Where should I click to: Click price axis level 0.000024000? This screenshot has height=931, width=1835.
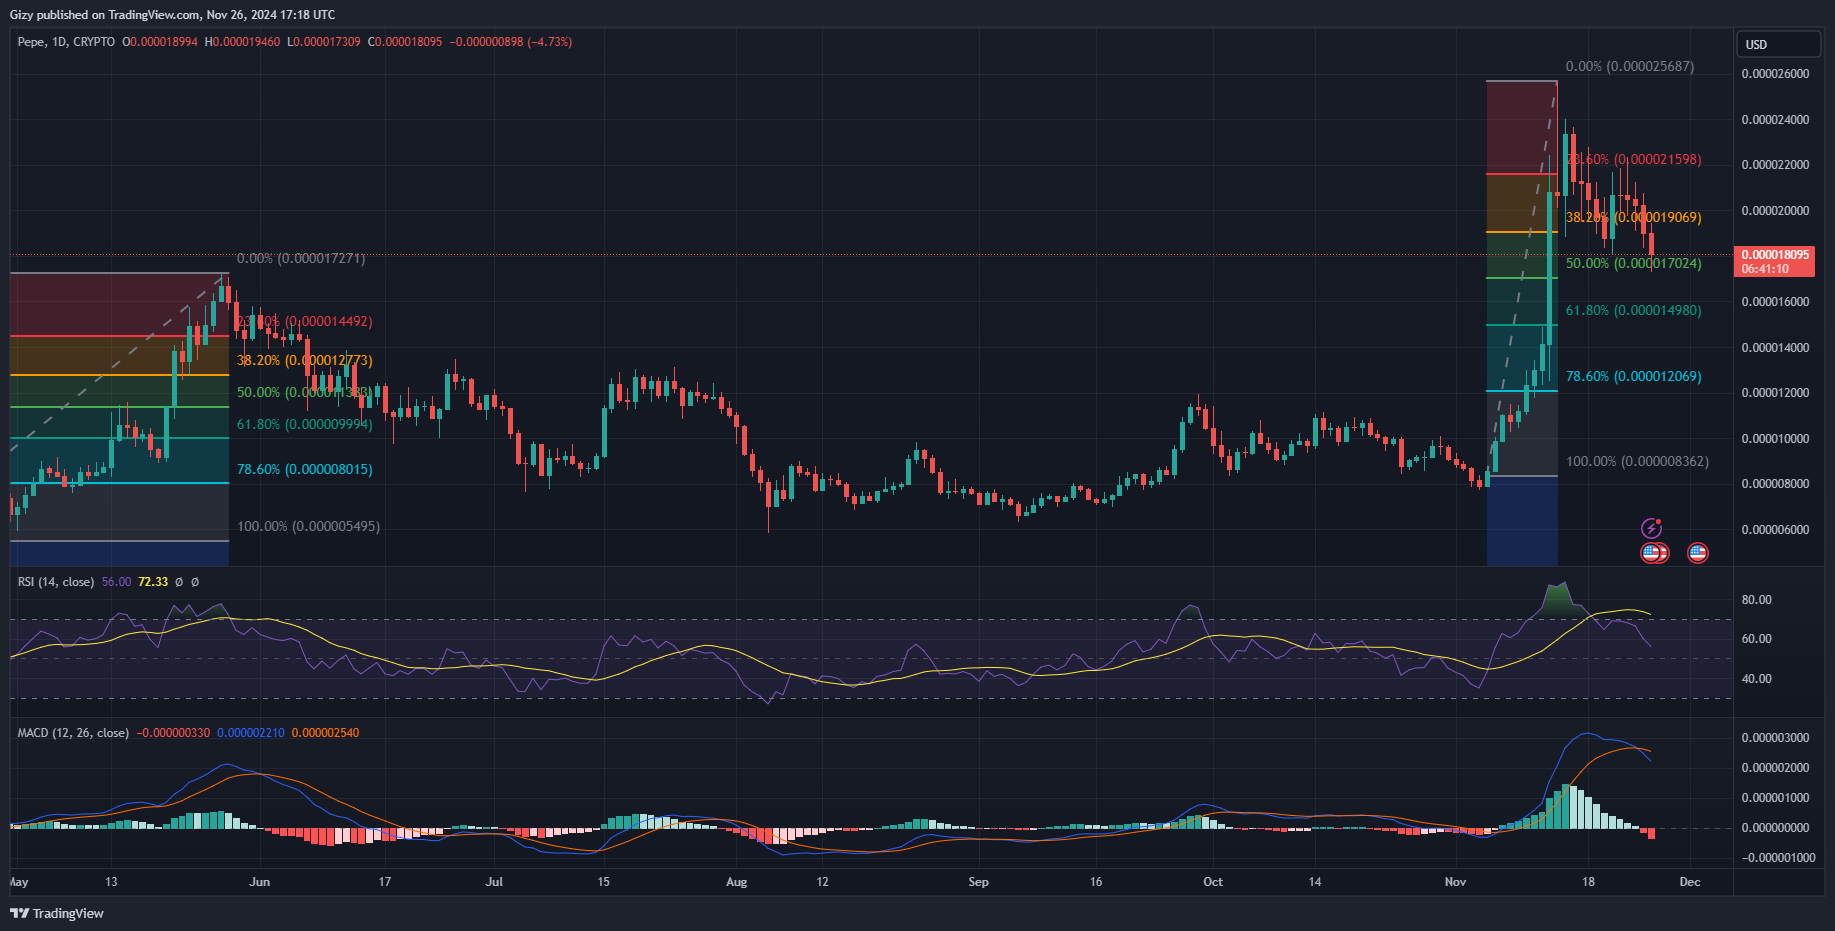click(x=1775, y=120)
